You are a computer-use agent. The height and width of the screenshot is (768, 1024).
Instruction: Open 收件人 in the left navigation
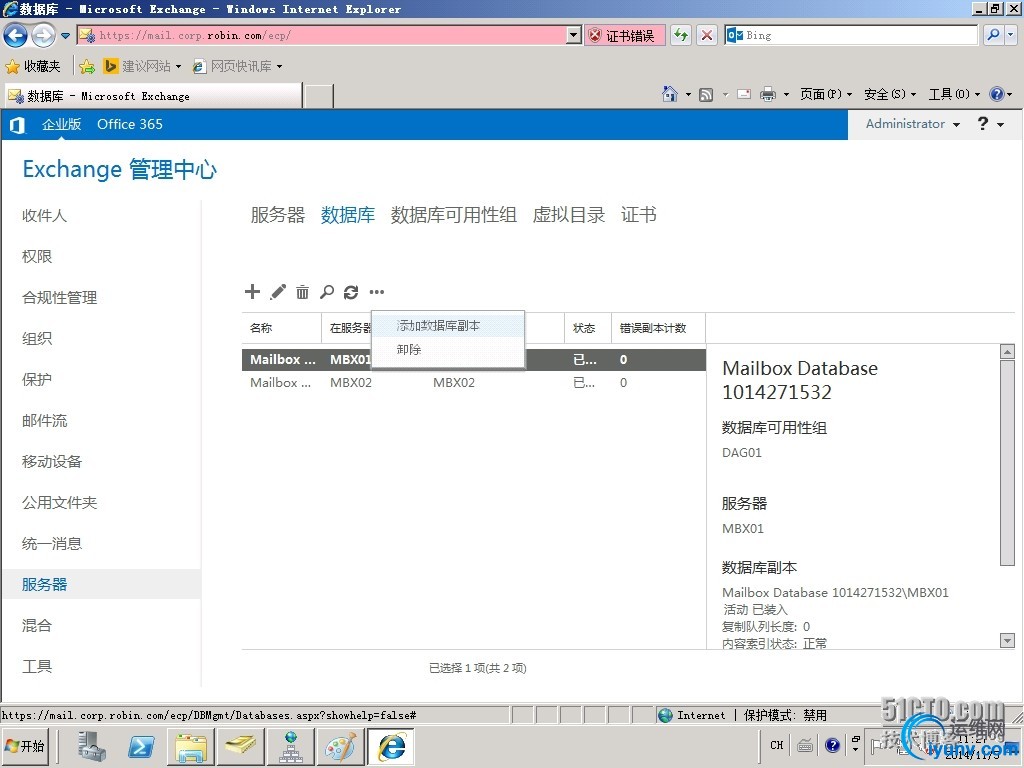point(44,216)
